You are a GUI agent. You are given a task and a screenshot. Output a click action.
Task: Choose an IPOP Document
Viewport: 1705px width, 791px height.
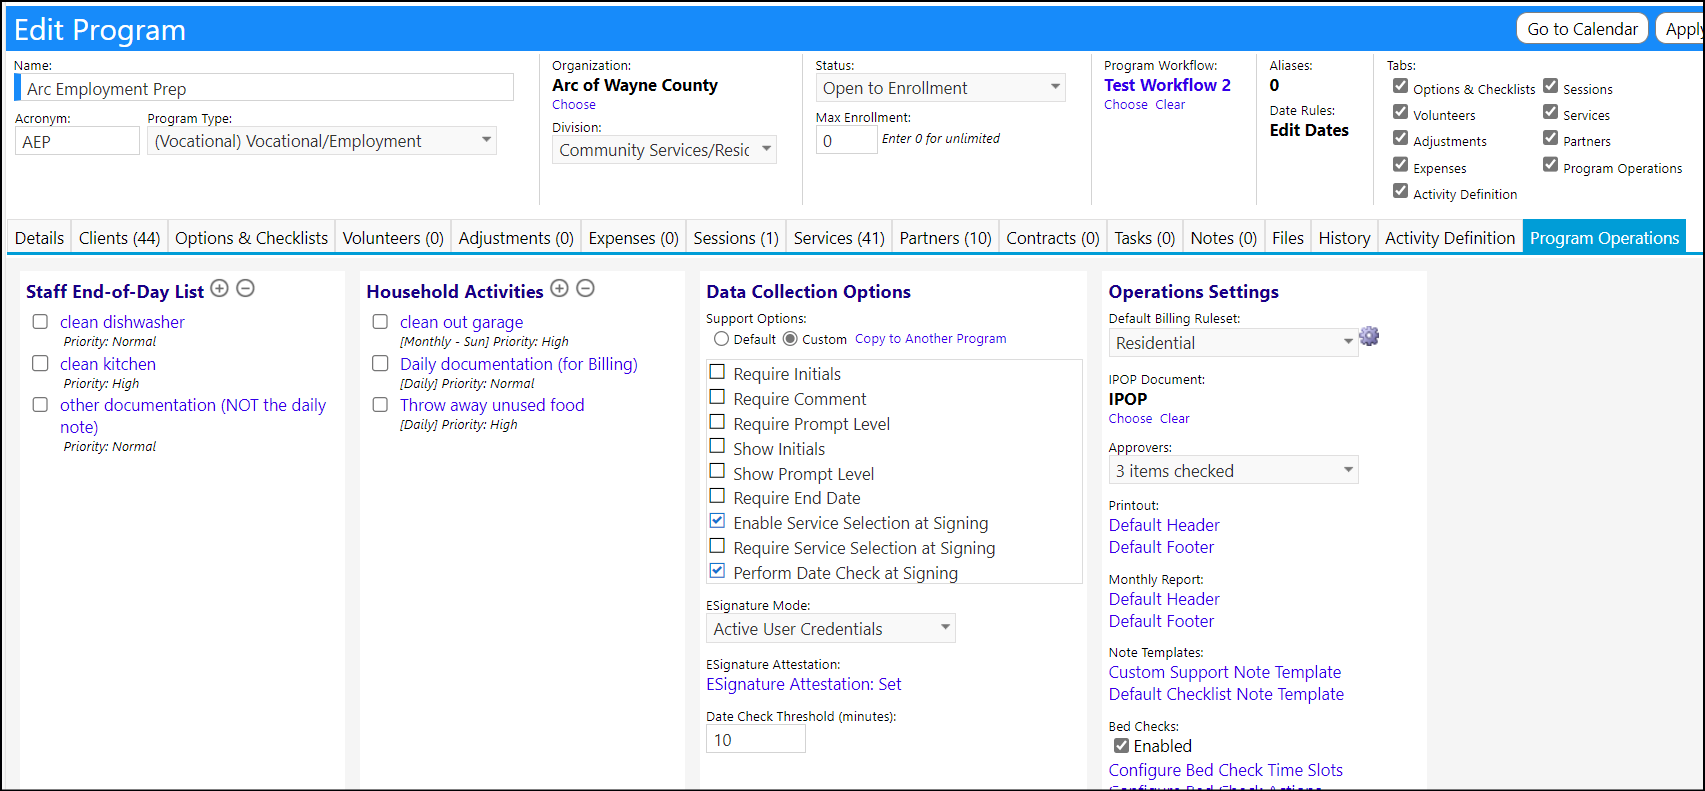coord(1130,419)
